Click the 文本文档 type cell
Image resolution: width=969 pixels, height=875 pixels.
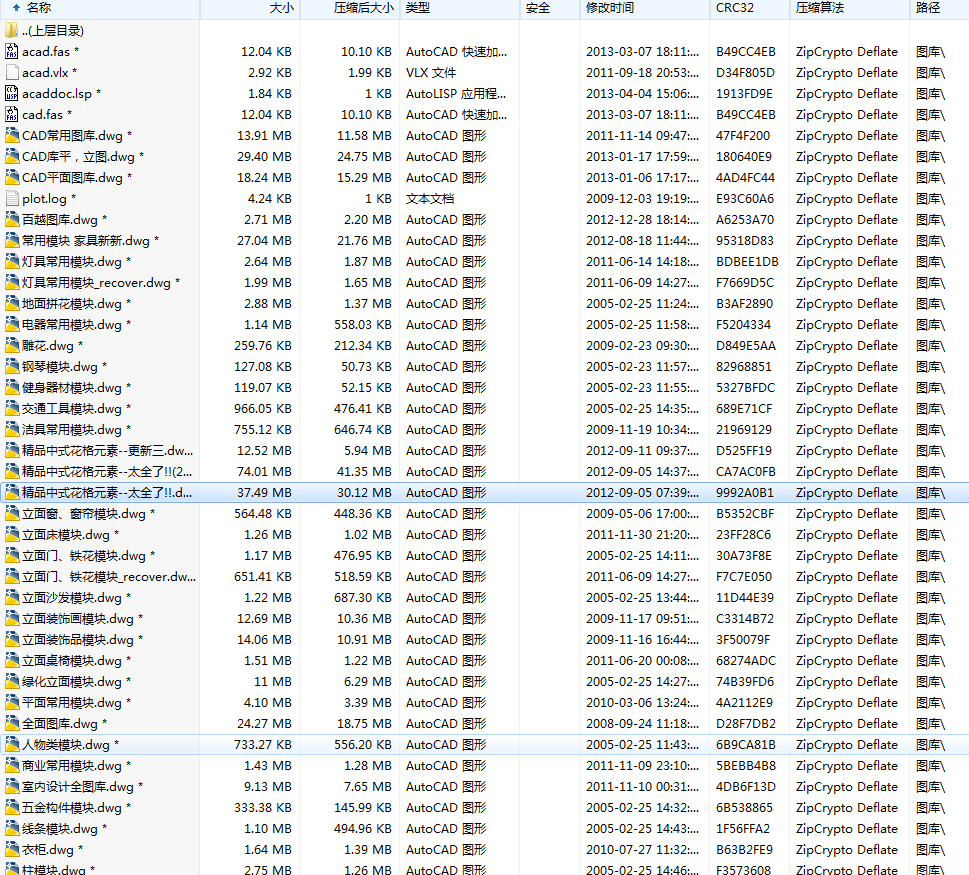point(430,198)
